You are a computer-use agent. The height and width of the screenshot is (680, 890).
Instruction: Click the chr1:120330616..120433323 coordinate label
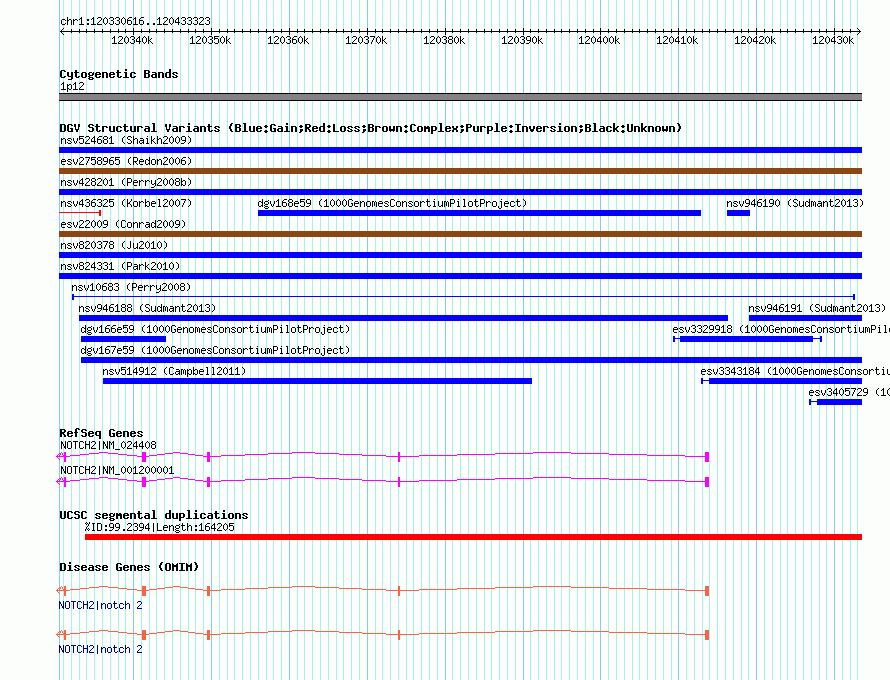pyautogui.click(x=135, y=21)
